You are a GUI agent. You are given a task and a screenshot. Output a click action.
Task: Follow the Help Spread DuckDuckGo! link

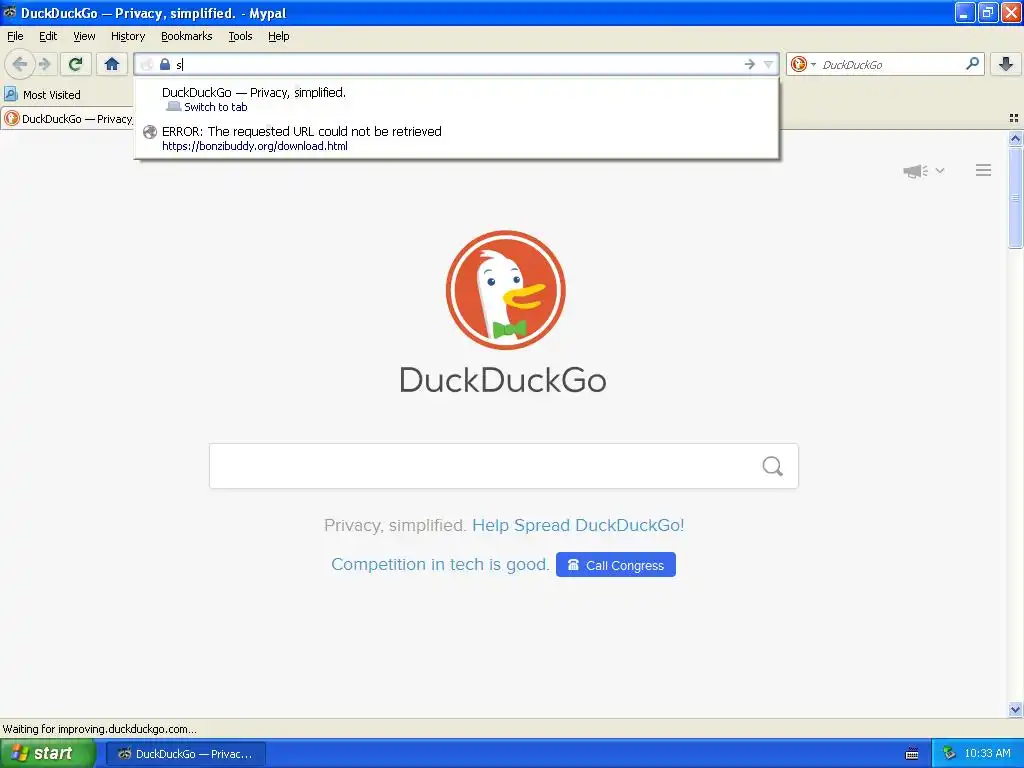(578, 525)
